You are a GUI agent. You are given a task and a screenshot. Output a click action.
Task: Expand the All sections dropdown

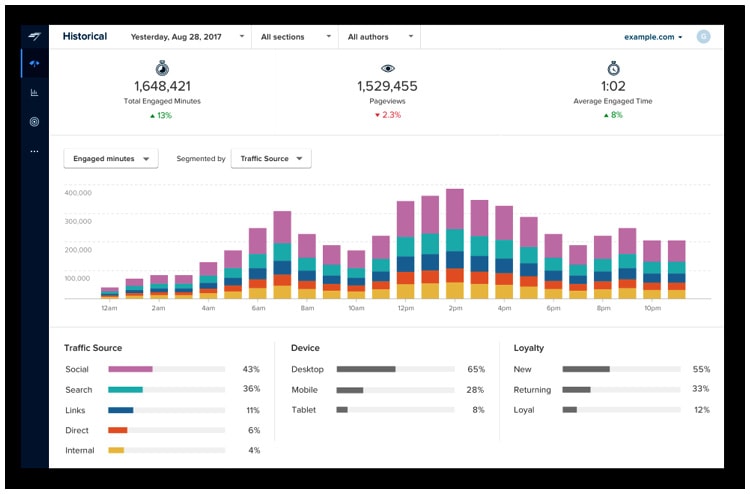pos(296,37)
